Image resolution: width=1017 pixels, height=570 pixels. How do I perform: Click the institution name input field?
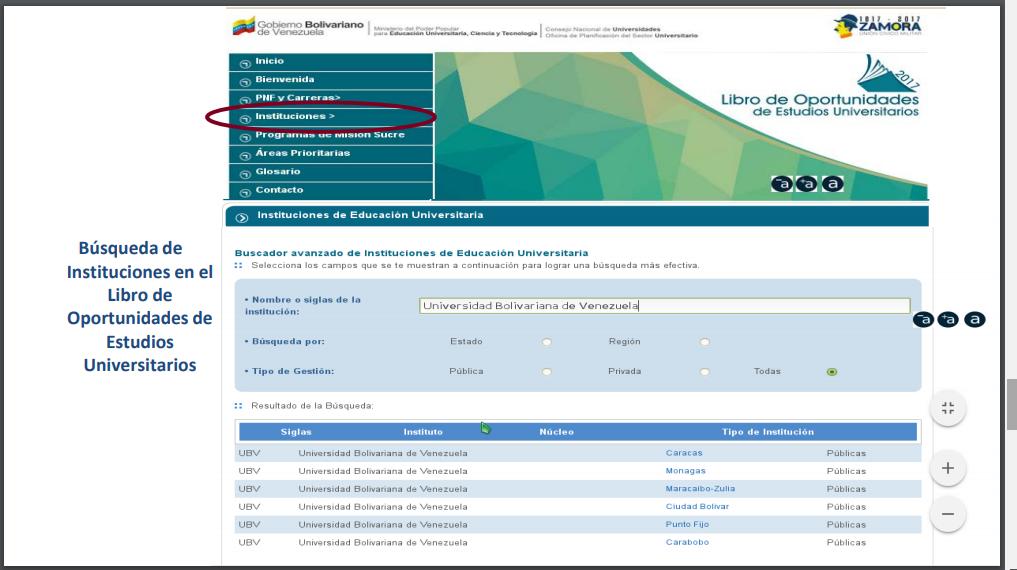[x=664, y=305]
